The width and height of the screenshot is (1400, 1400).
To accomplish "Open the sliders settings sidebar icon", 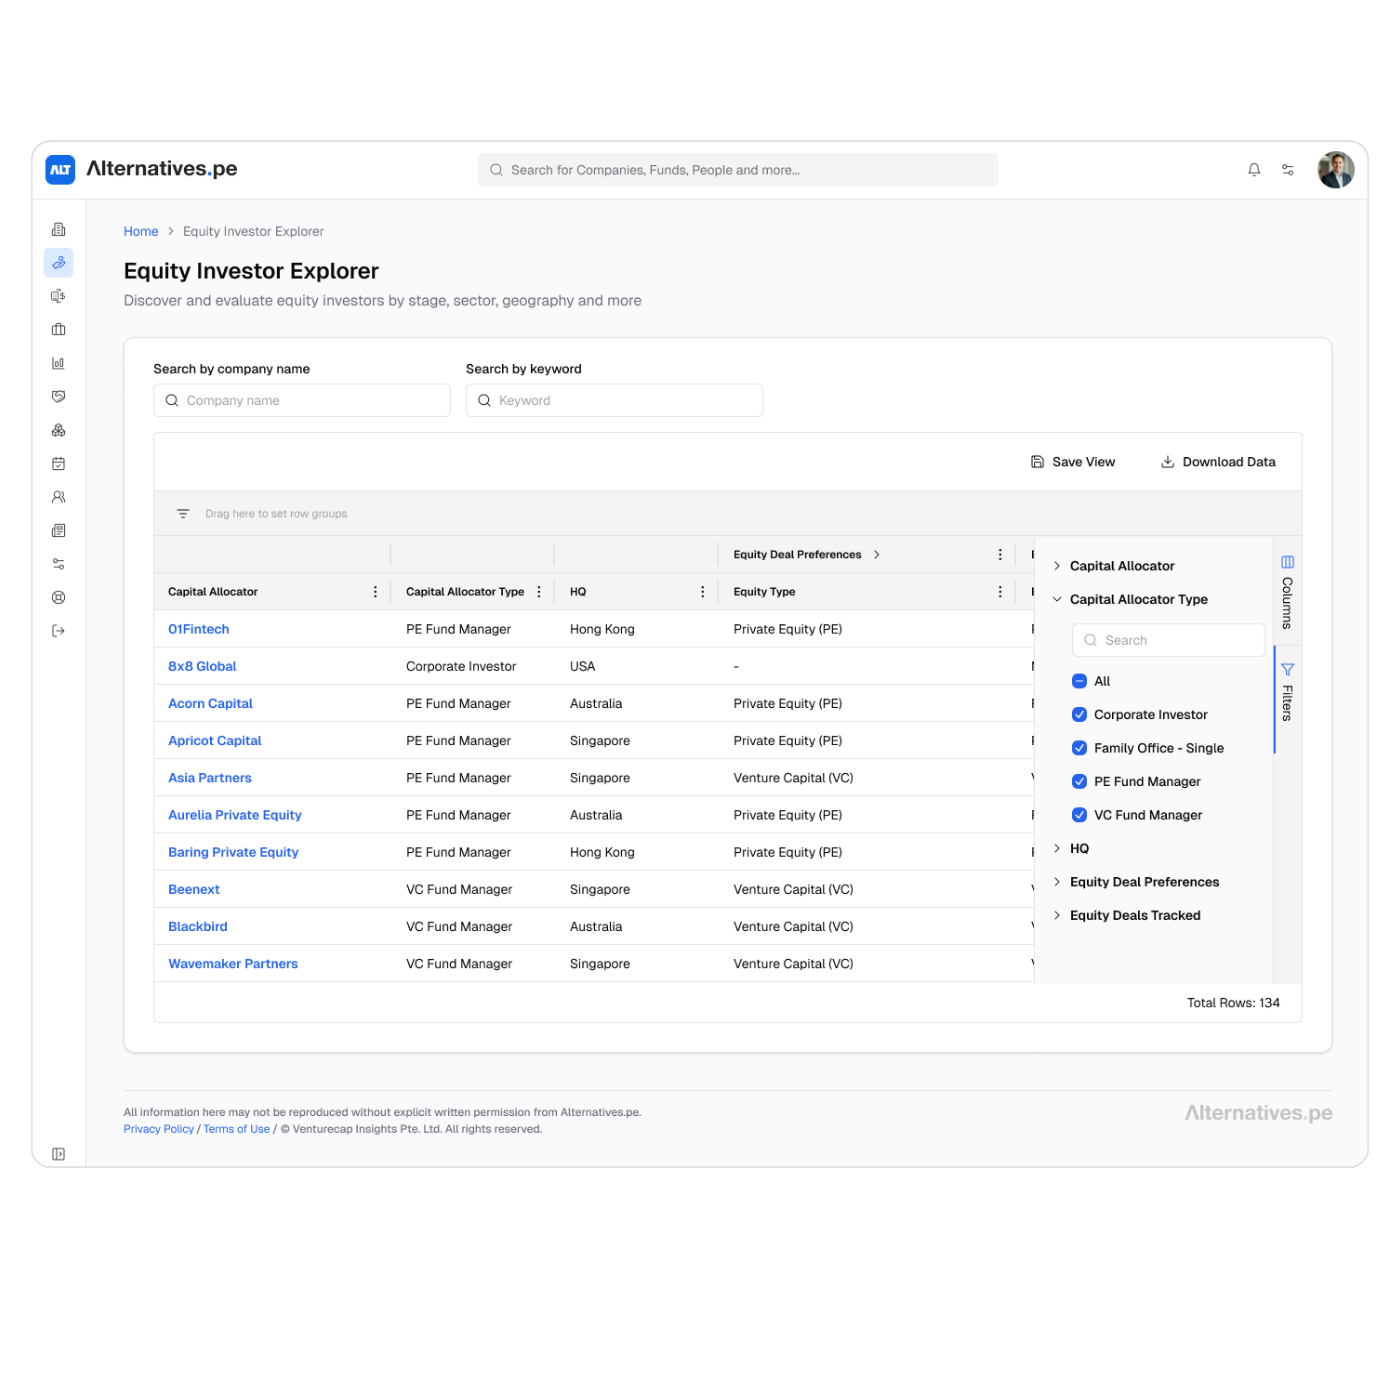I will coord(59,564).
